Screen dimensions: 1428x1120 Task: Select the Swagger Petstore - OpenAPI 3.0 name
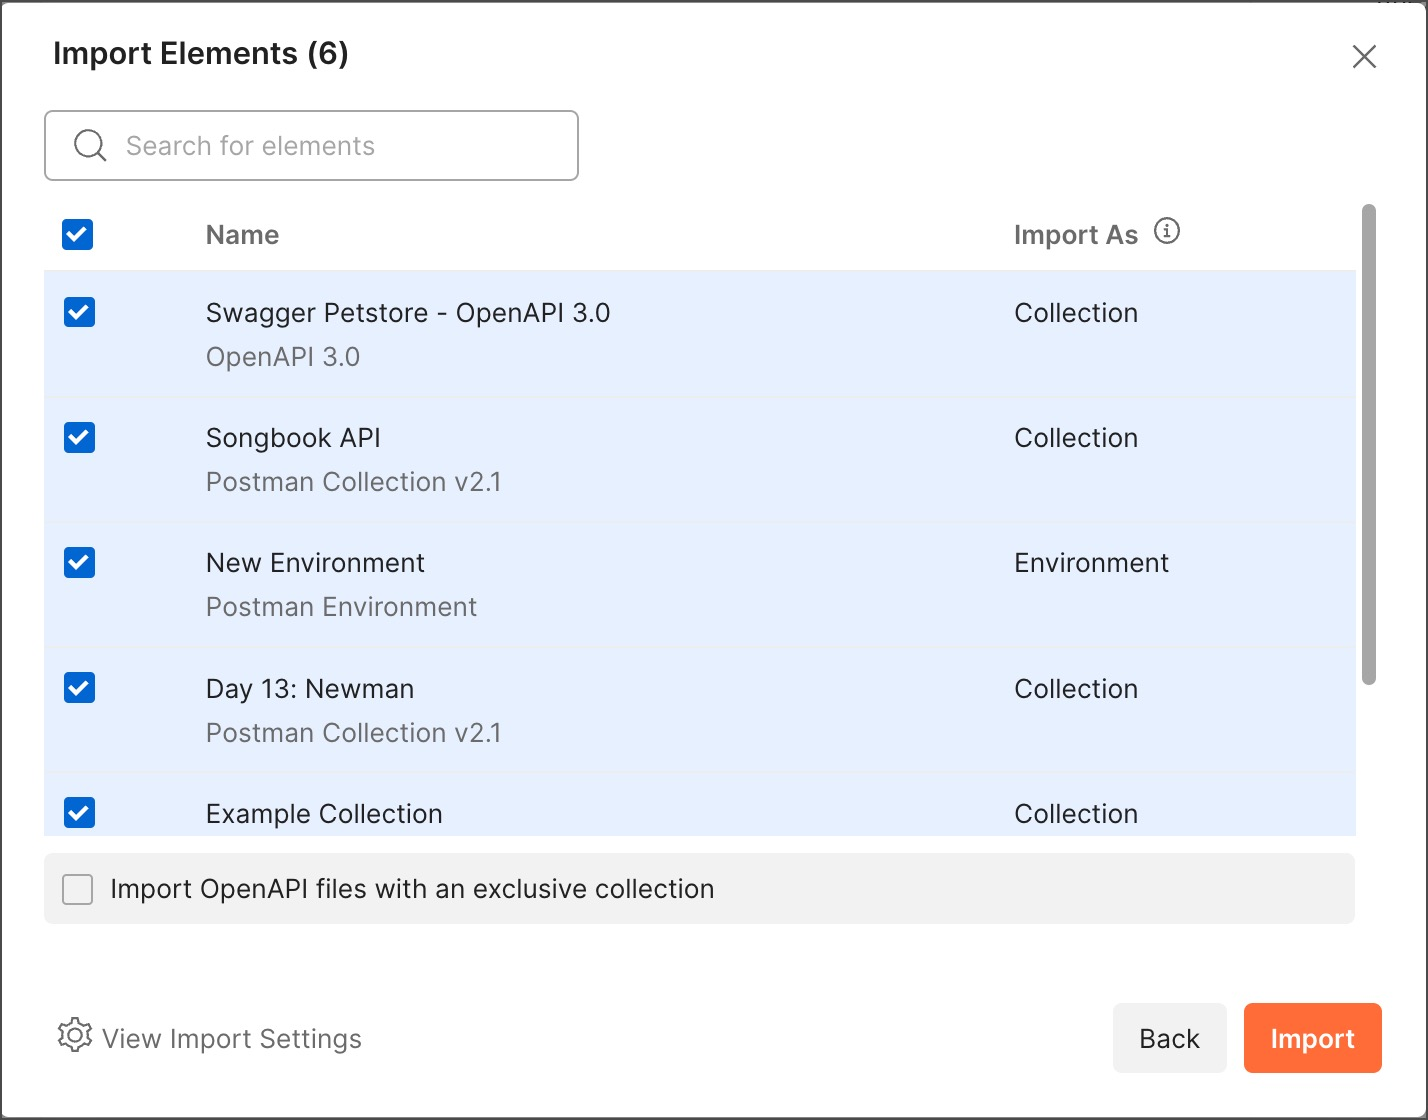pyautogui.click(x=408, y=313)
